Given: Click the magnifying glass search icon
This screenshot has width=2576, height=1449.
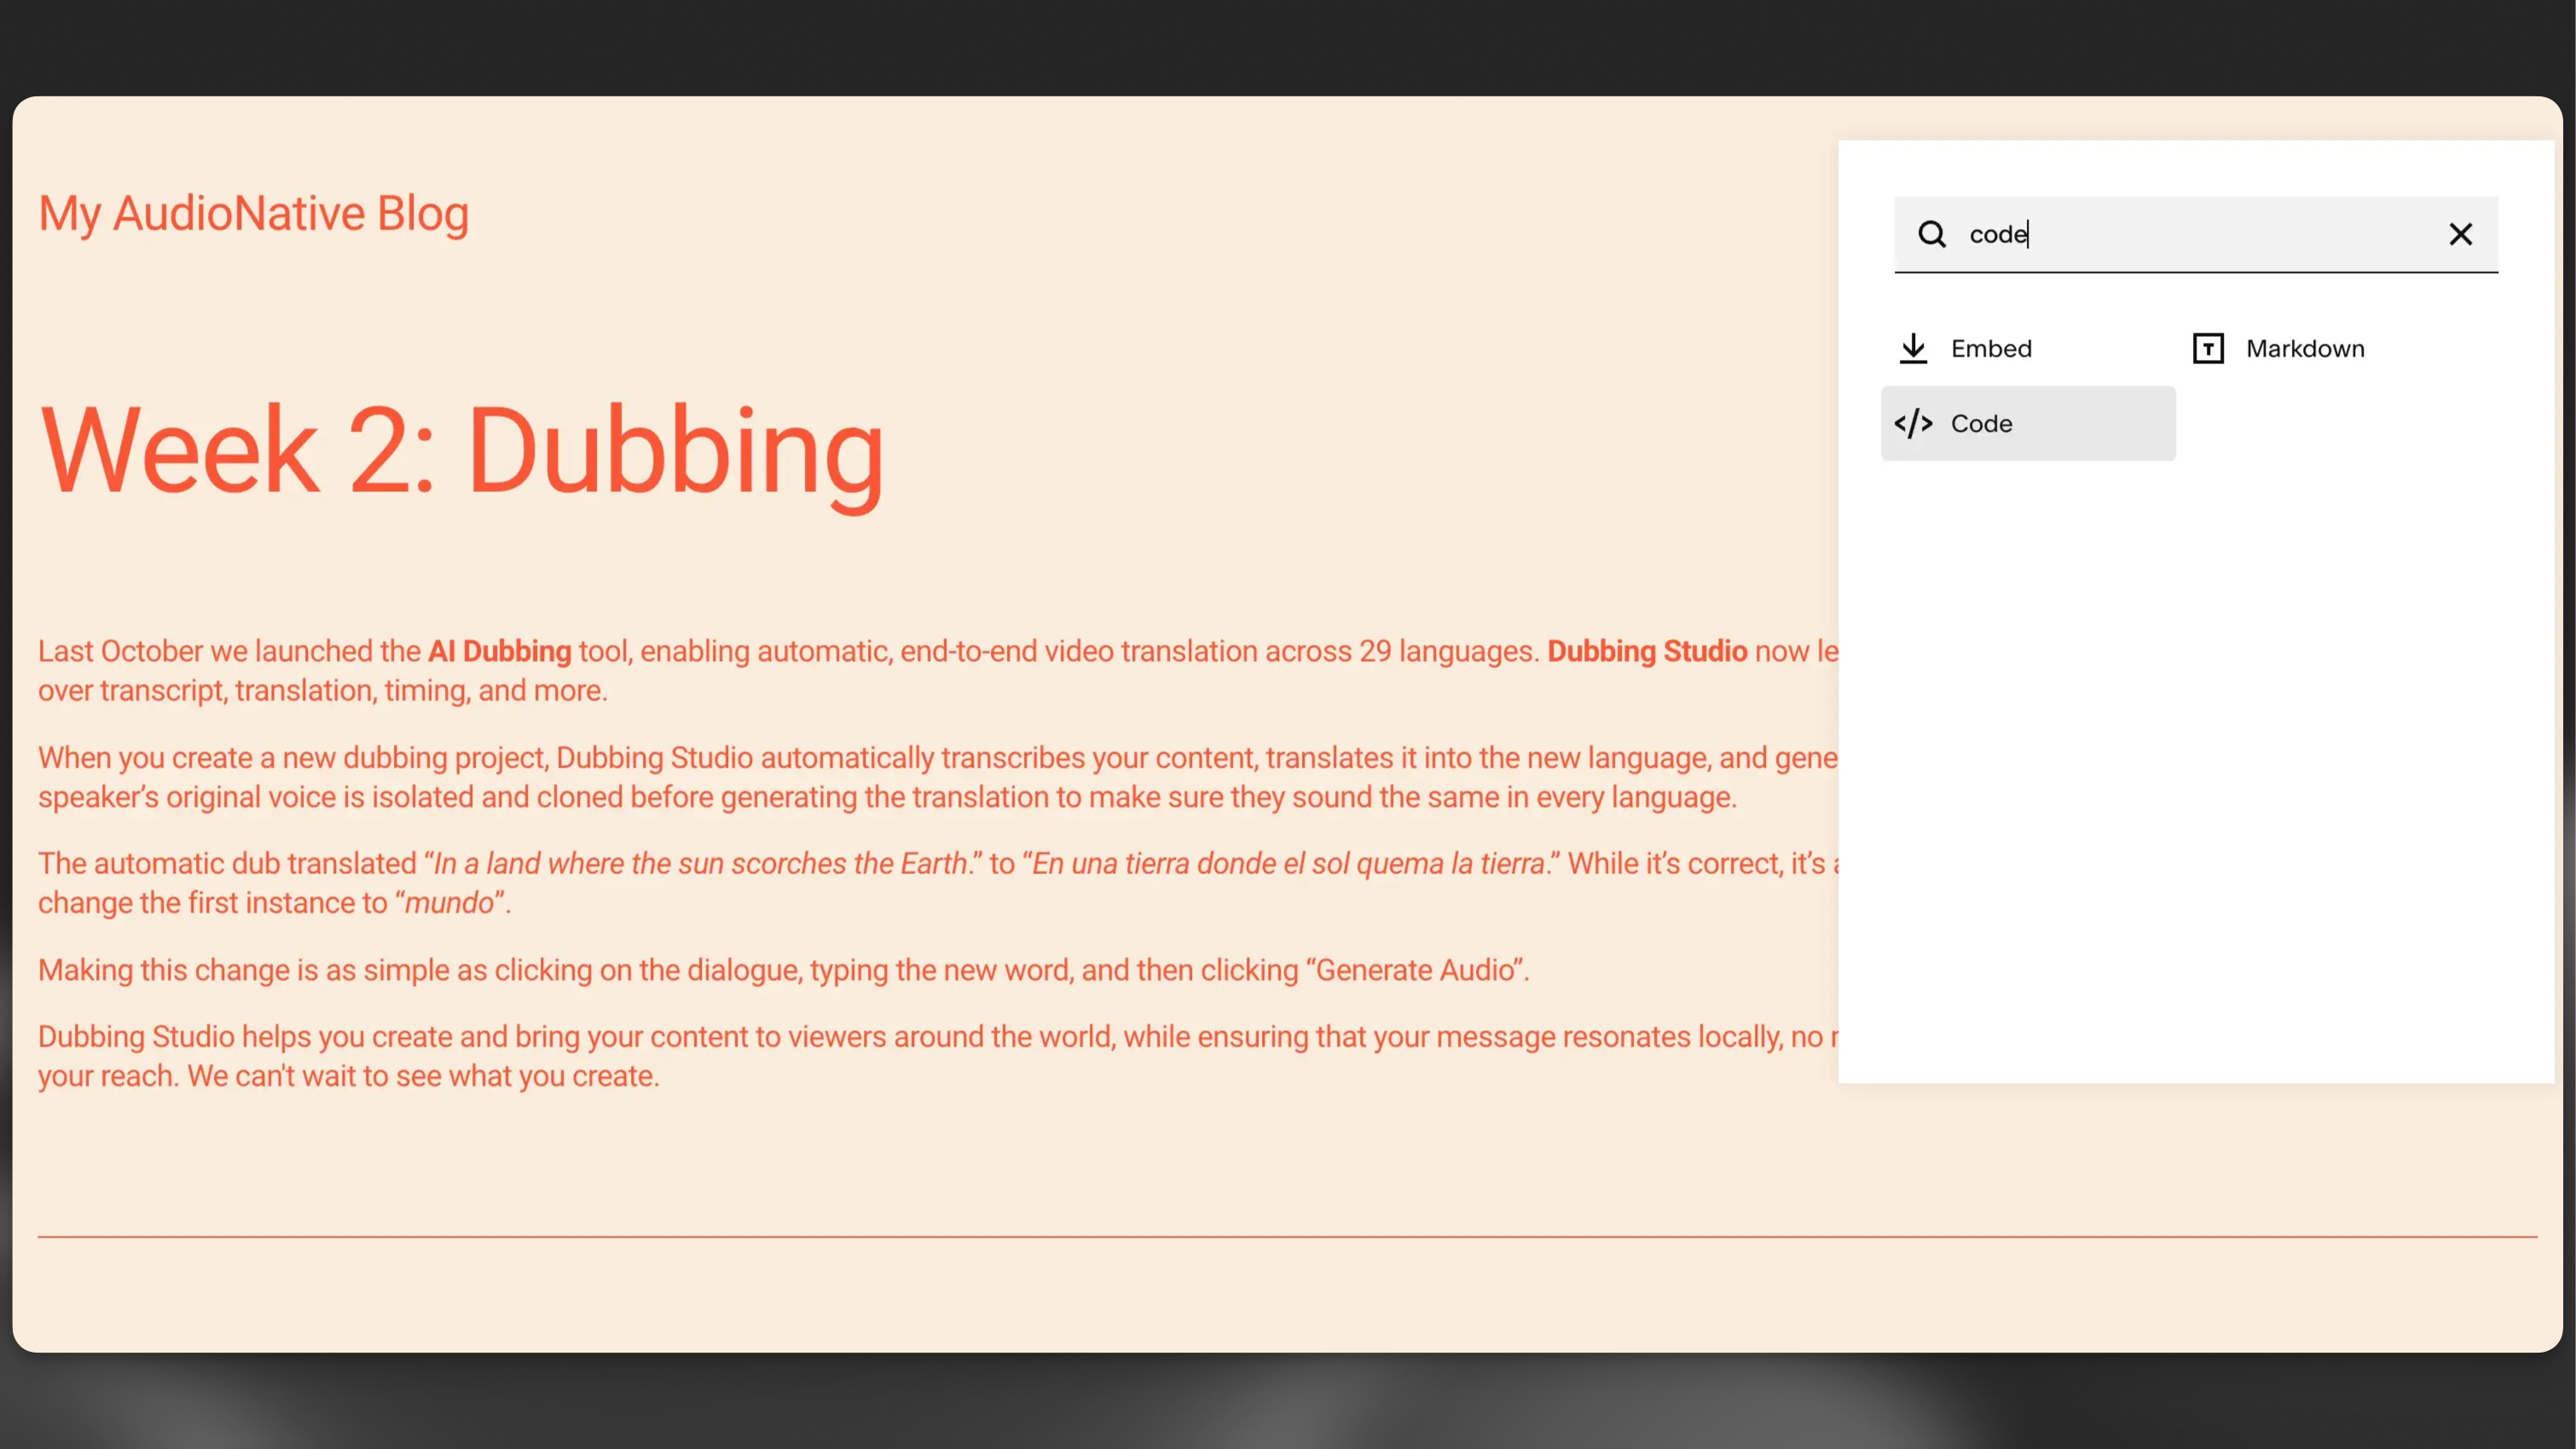Looking at the screenshot, I should click(x=1931, y=234).
